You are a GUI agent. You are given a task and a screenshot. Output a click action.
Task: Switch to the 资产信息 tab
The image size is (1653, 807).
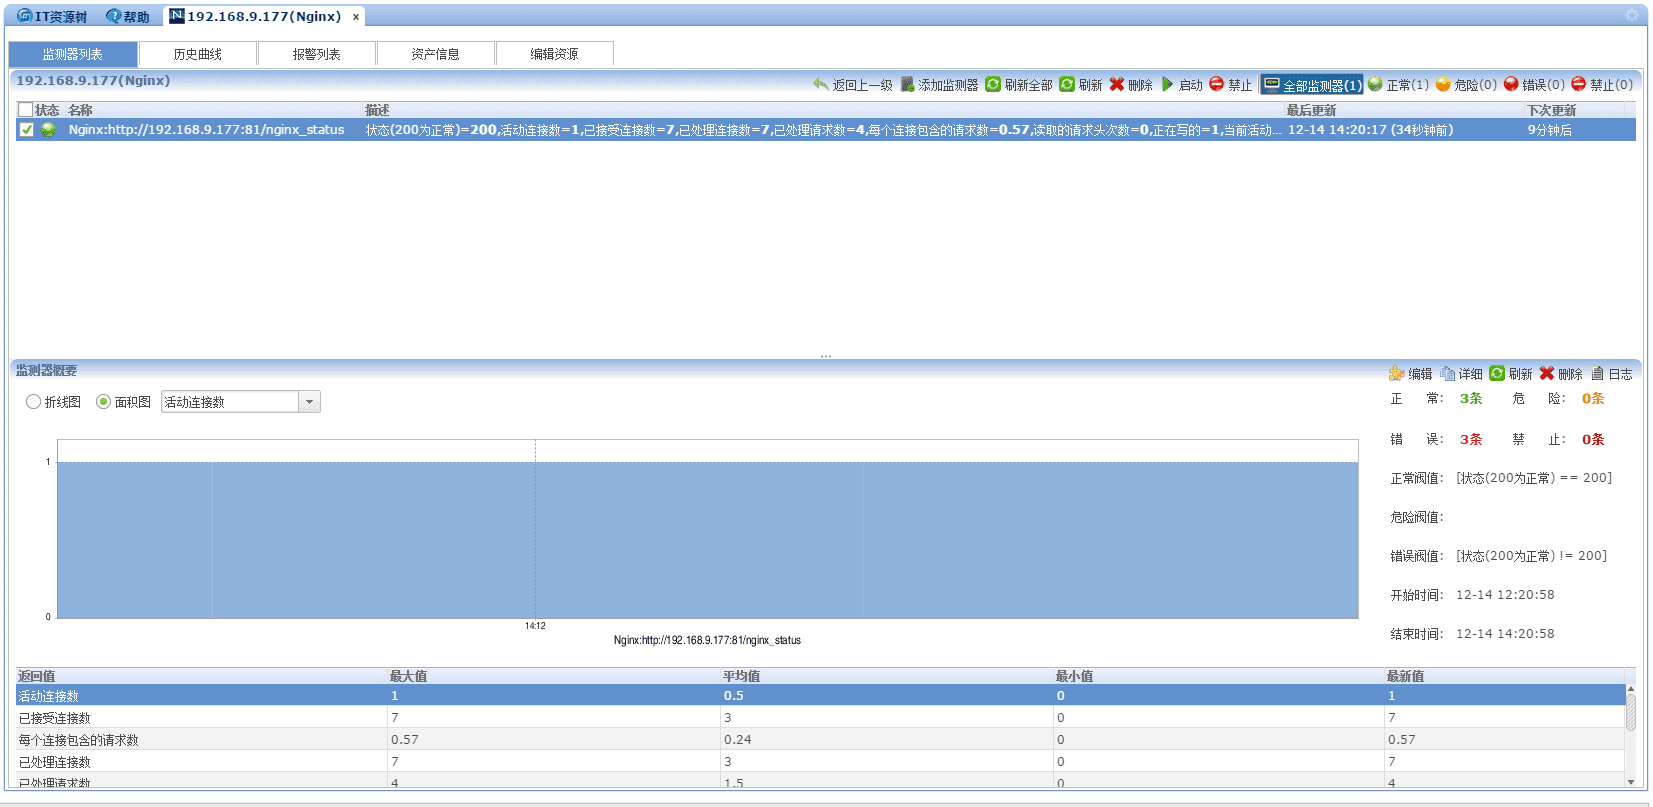coord(436,54)
